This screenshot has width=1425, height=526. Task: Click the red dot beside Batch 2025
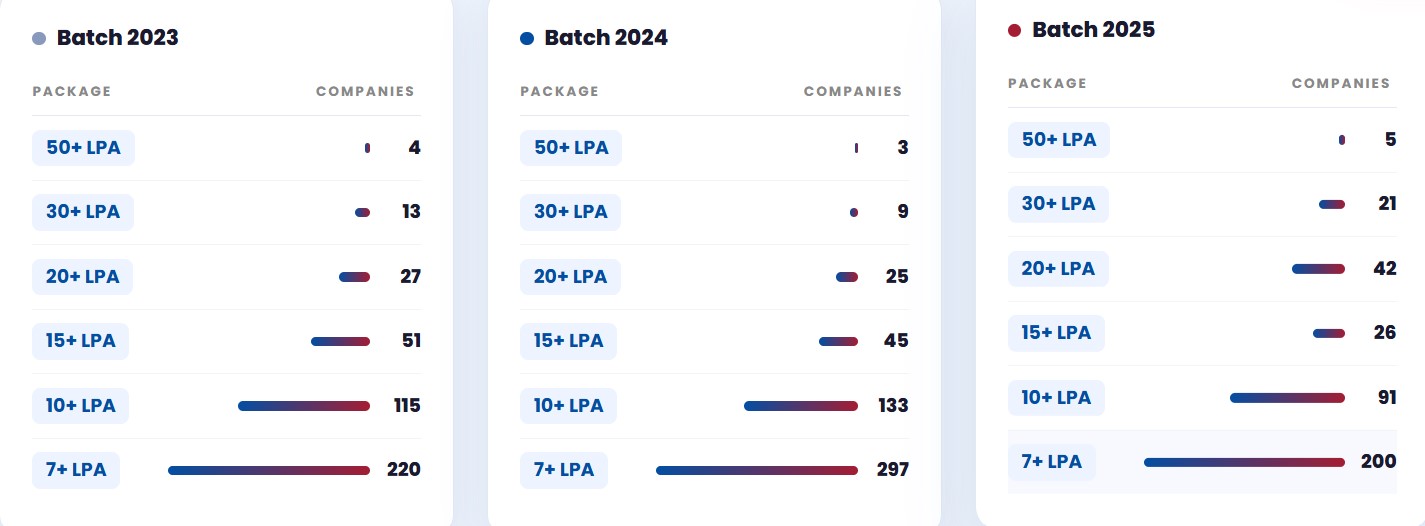pos(1014,31)
